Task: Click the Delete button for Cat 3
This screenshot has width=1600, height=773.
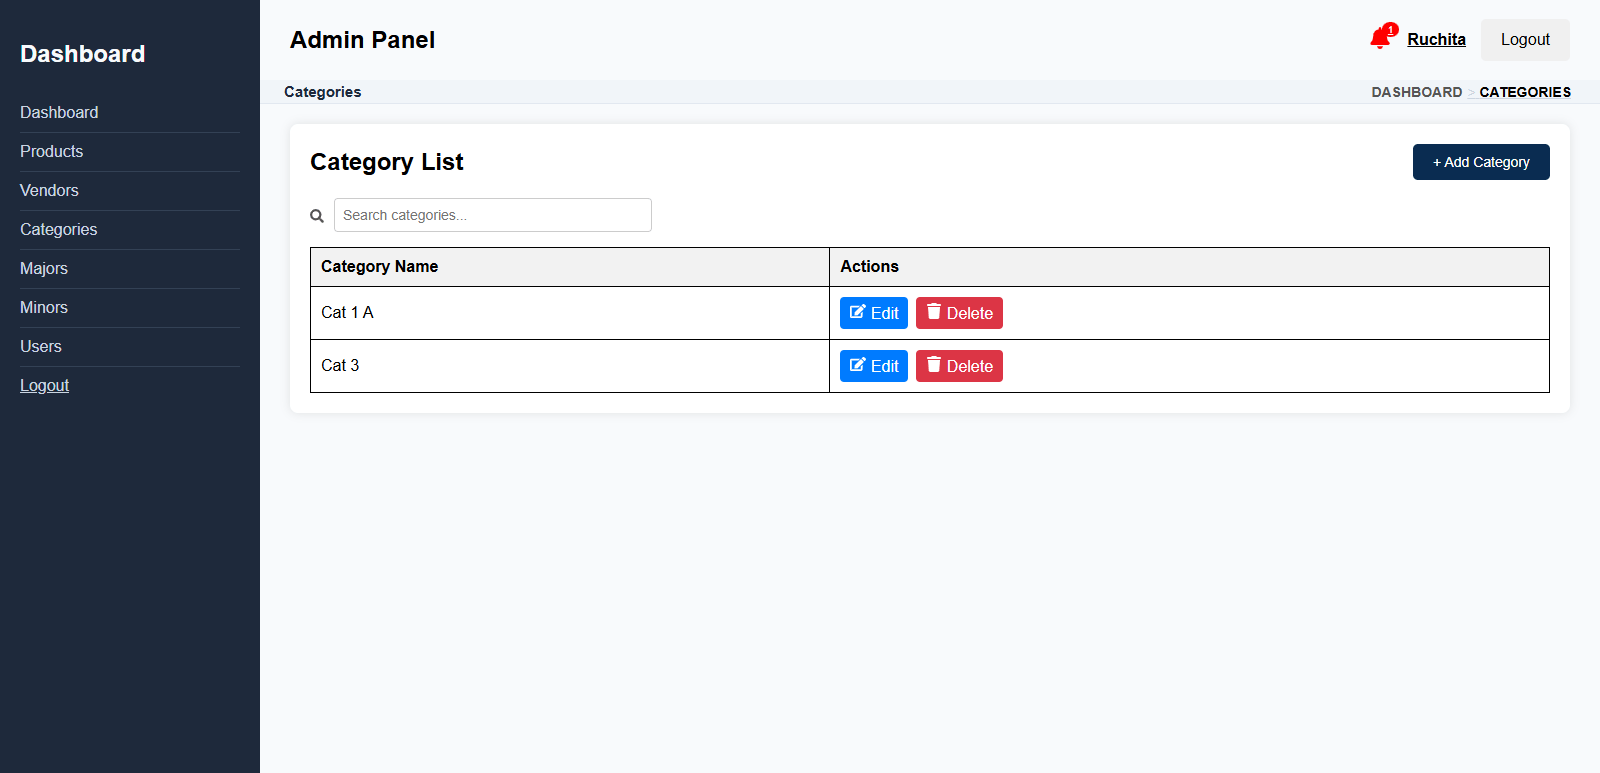Action: [x=959, y=366]
